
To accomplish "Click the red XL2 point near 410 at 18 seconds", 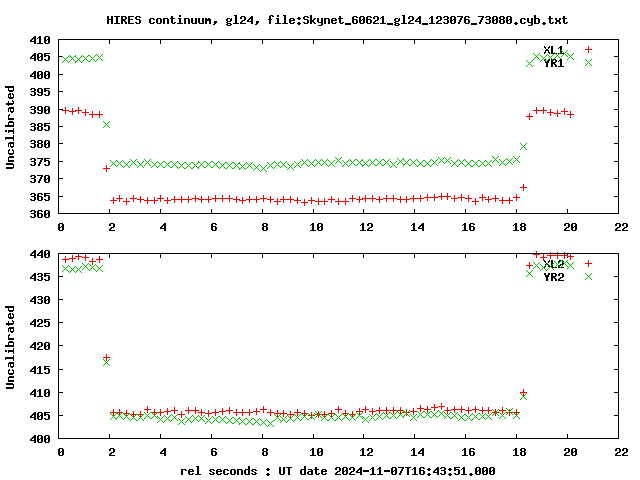I will [x=523, y=392].
